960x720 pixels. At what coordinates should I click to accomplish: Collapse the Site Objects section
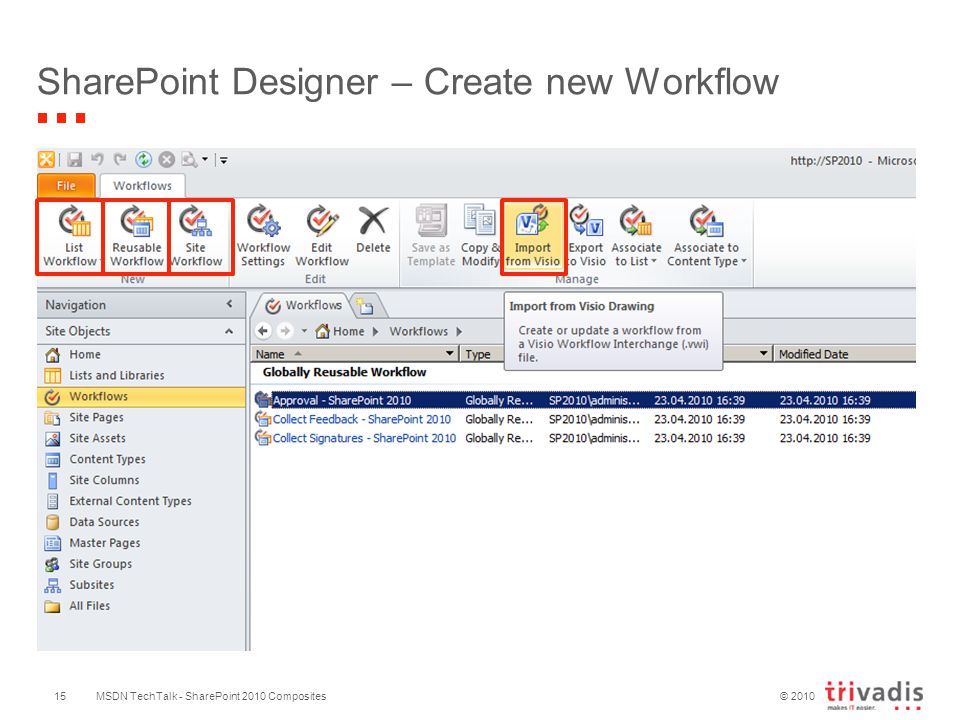229,331
